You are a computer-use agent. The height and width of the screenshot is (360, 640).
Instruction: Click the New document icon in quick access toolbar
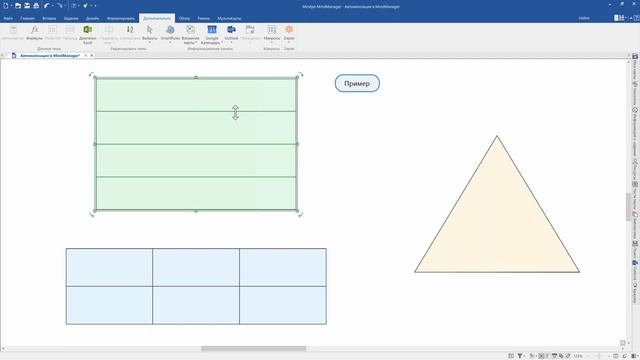pyautogui.click(x=6, y=6)
